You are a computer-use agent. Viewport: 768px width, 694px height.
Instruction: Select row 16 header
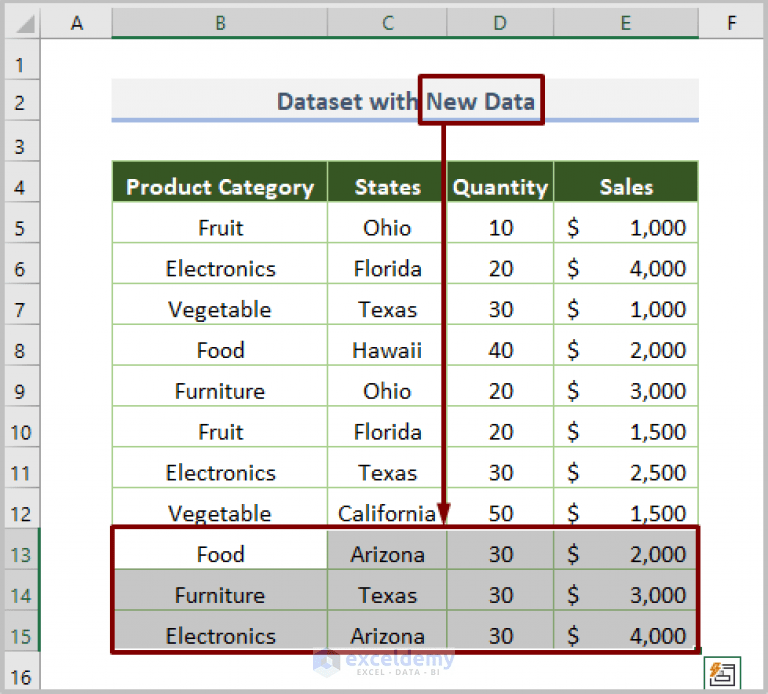[23, 671]
